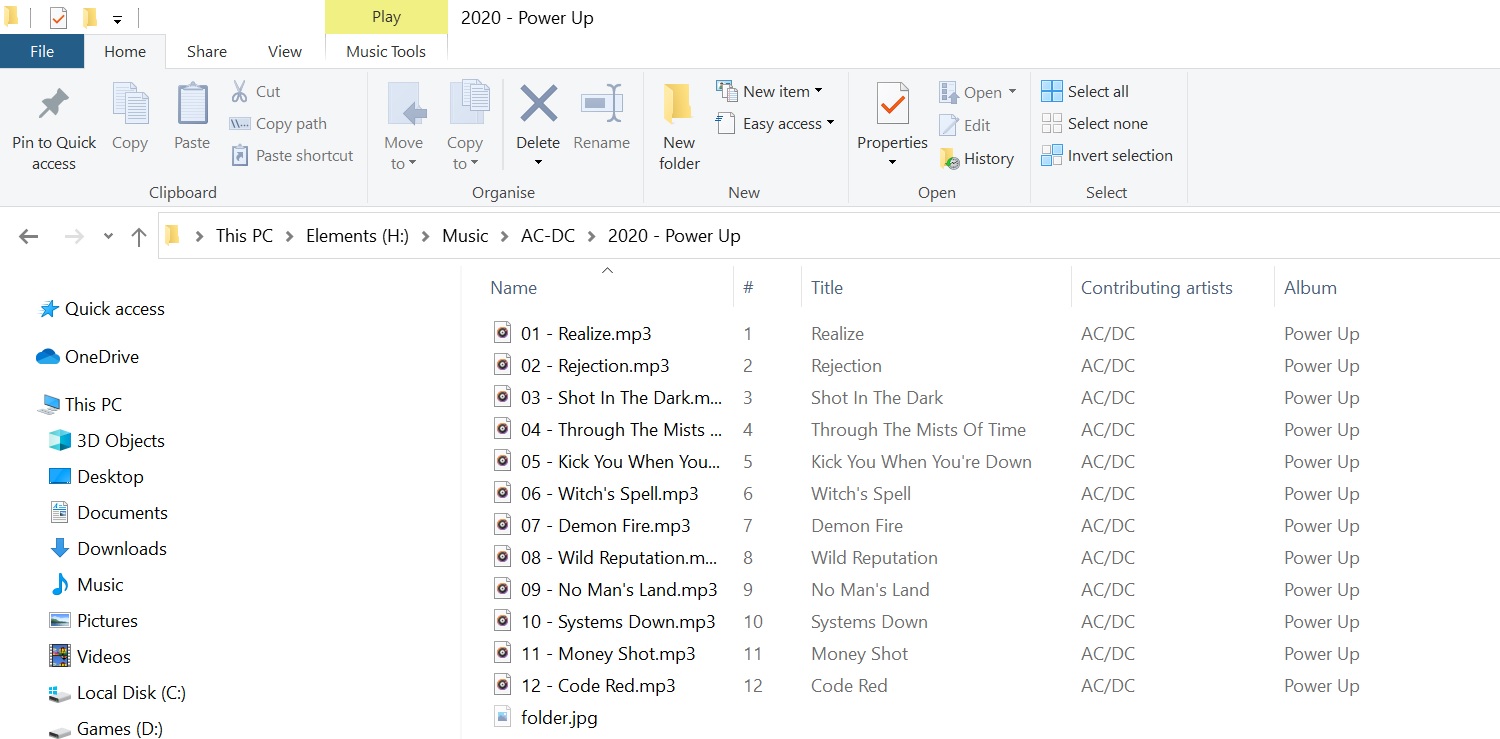Select 11 - Money Shot.mp3 file
The width and height of the screenshot is (1500, 739).
click(x=595, y=654)
